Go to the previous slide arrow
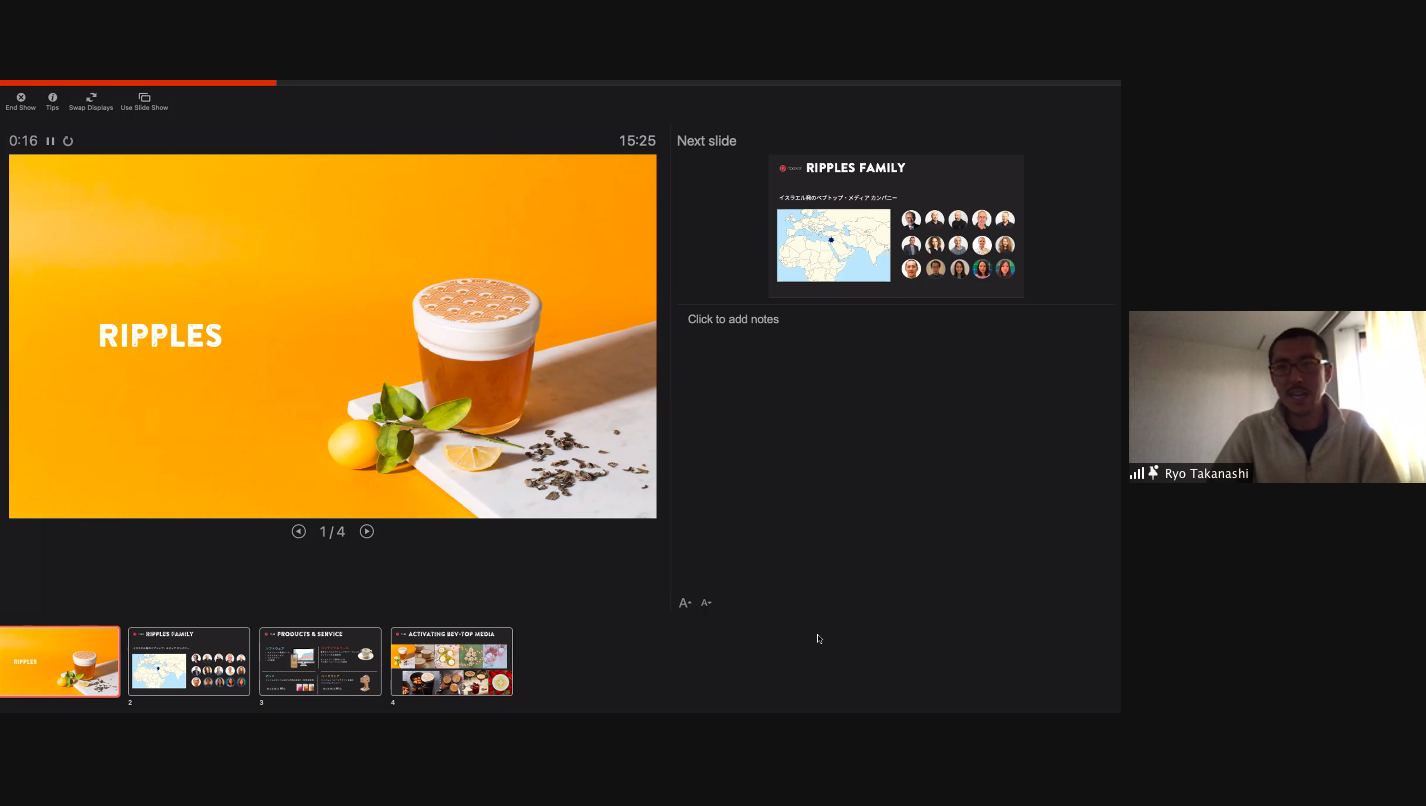The height and width of the screenshot is (806, 1426). click(x=298, y=531)
